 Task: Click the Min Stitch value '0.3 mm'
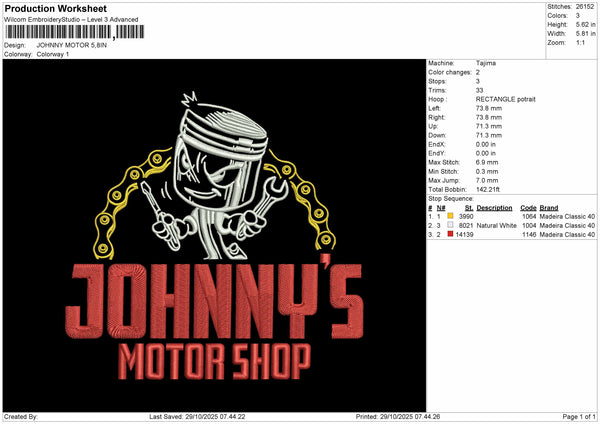tap(487, 171)
